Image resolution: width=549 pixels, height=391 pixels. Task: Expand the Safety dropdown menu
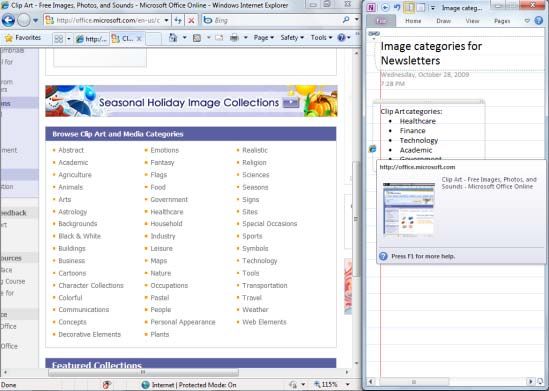[x=292, y=37]
